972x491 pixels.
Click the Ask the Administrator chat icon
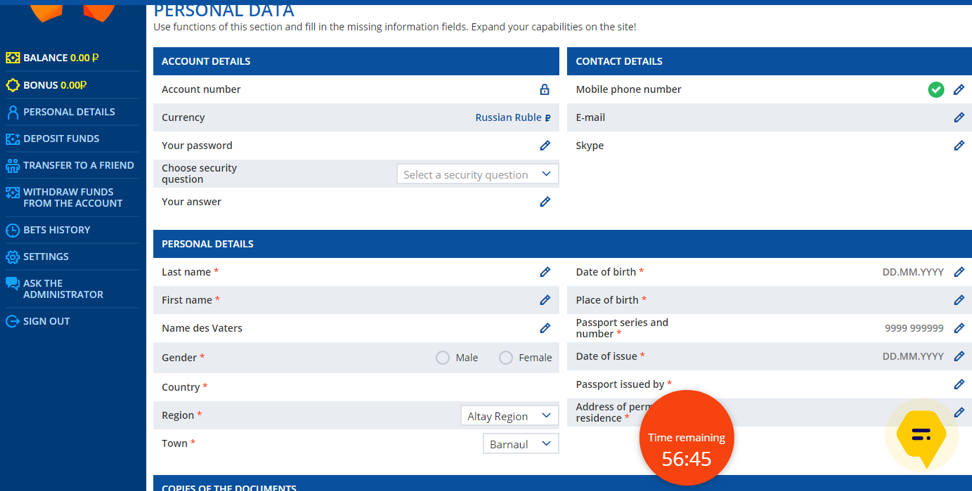(12, 283)
